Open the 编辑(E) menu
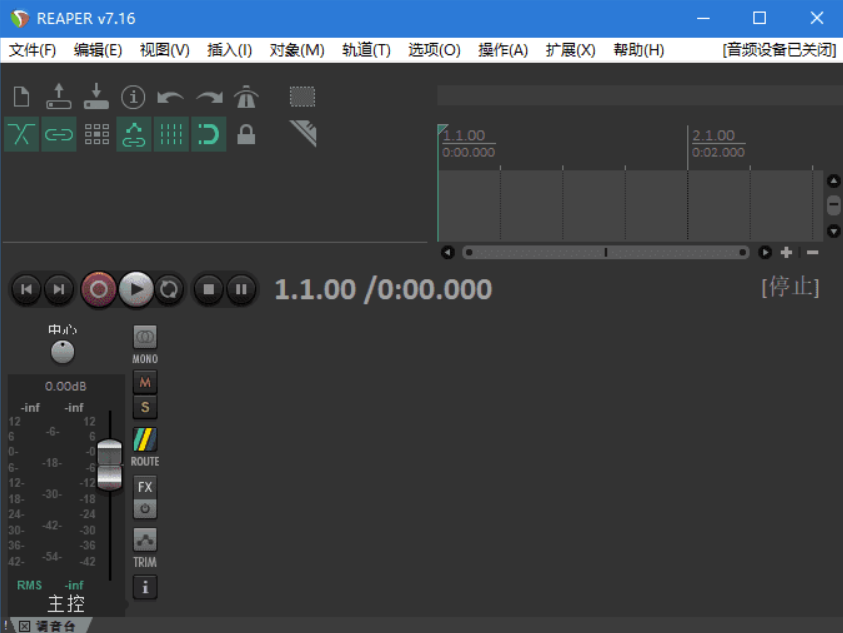This screenshot has height=633, width=843. point(98,50)
